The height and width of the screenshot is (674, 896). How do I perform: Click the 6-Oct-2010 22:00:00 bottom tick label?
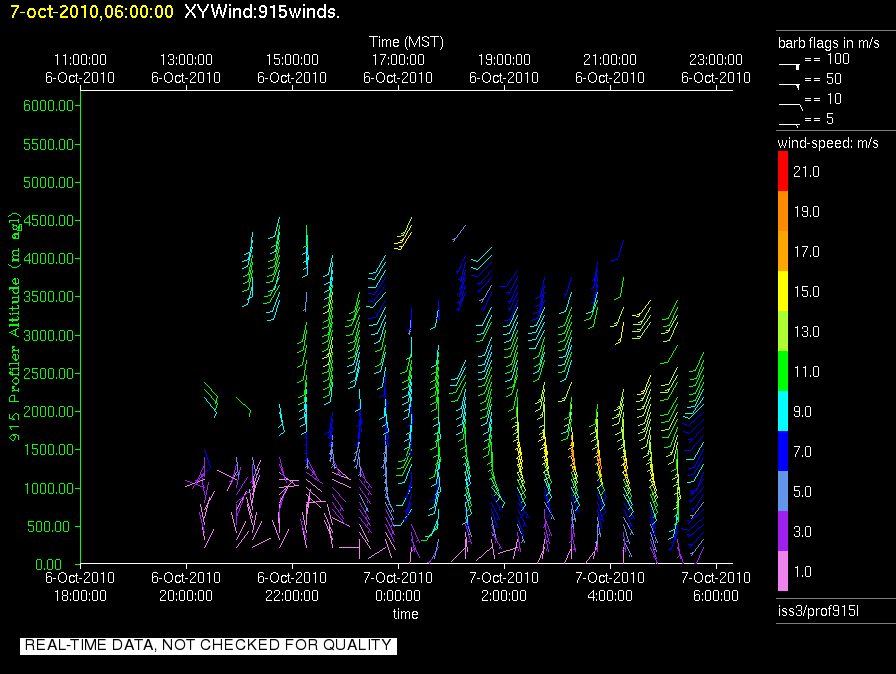click(292, 587)
